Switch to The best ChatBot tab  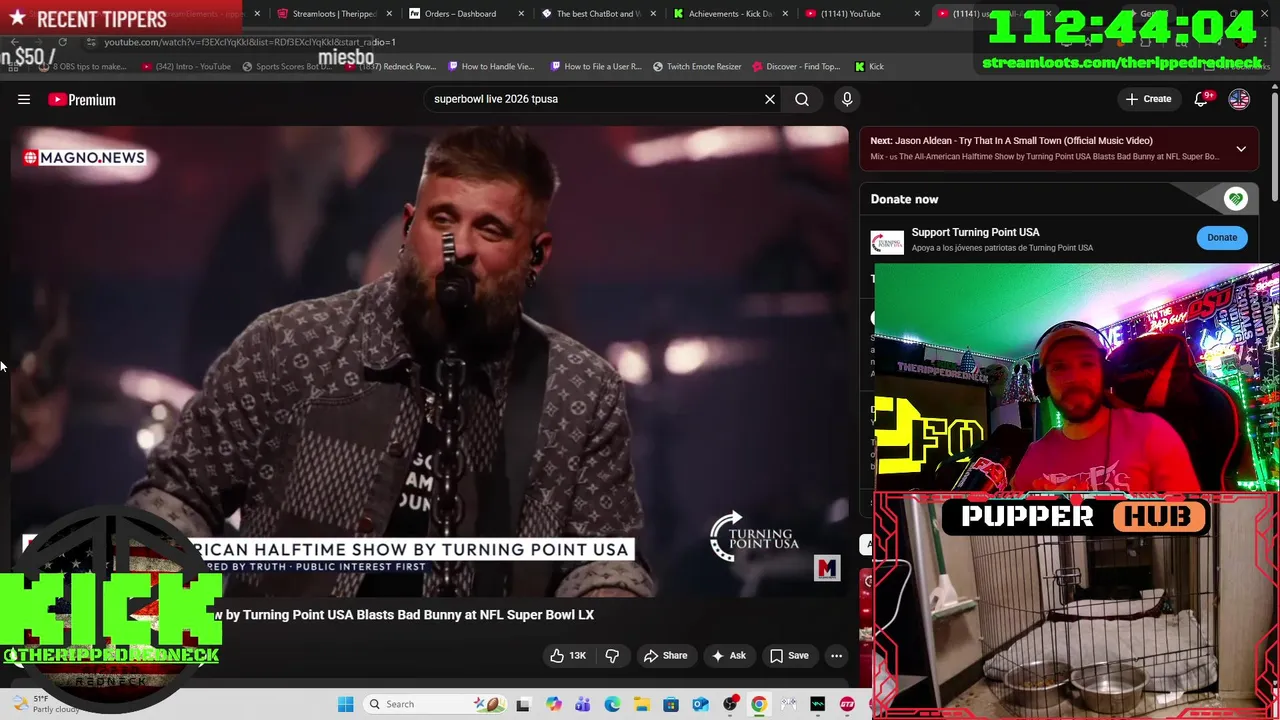click(598, 13)
